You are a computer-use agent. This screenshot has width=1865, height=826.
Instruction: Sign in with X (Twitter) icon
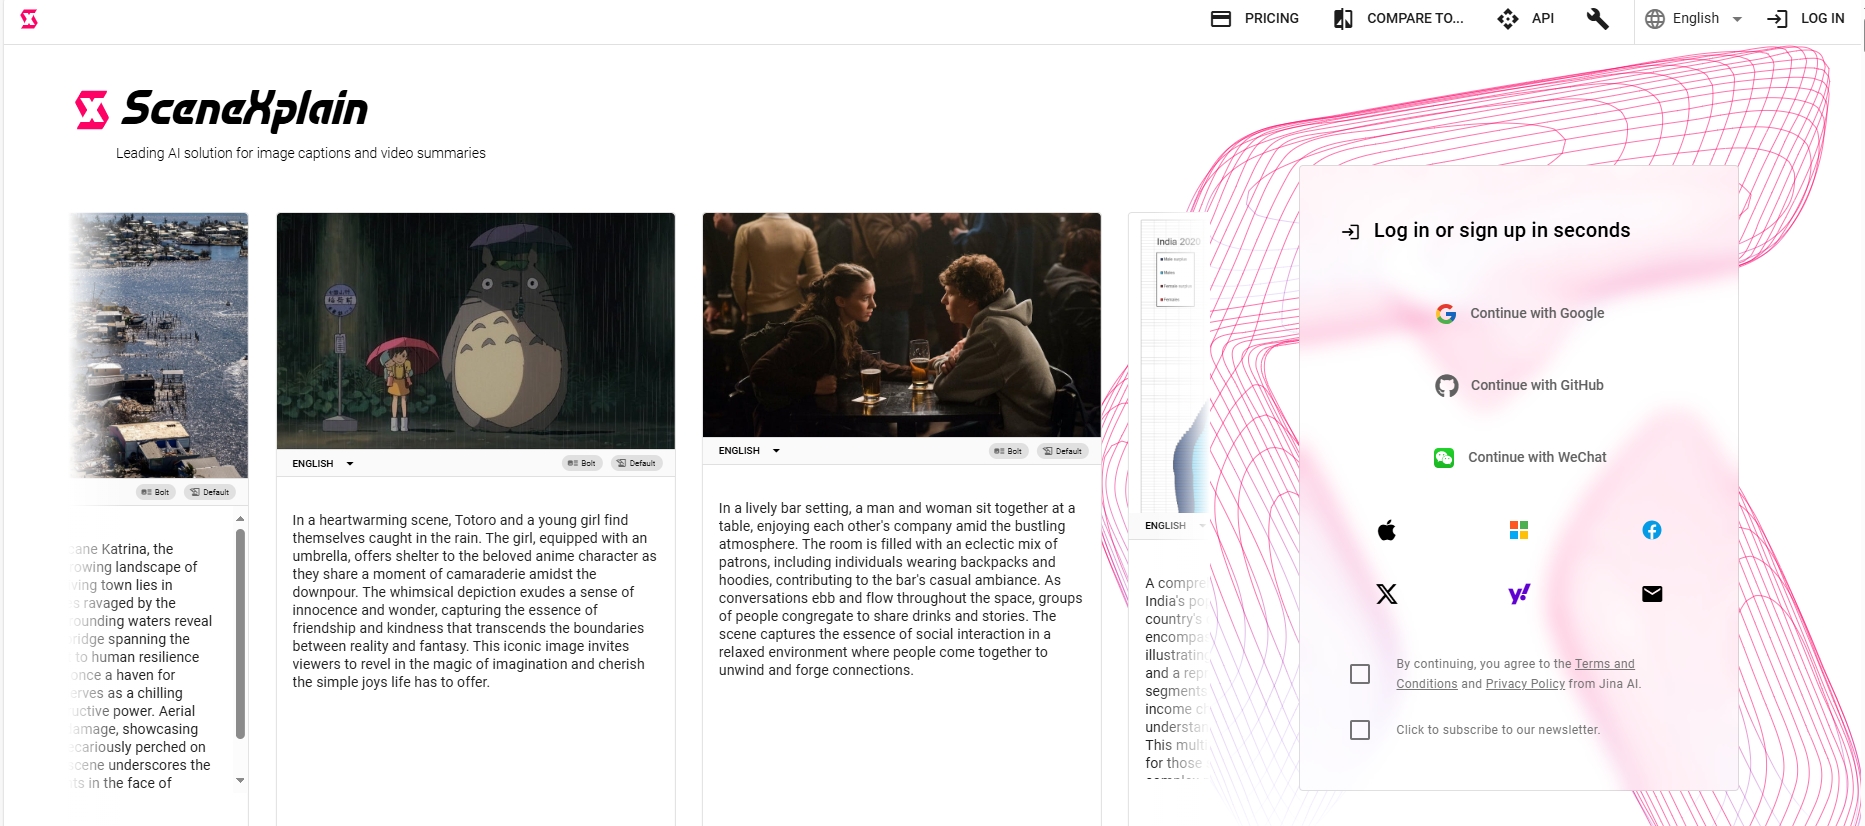point(1386,594)
